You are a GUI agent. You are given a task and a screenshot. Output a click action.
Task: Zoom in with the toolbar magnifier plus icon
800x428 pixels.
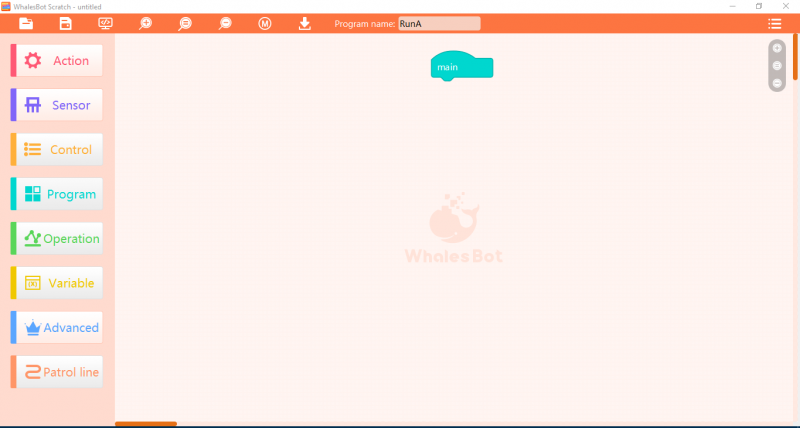145,23
